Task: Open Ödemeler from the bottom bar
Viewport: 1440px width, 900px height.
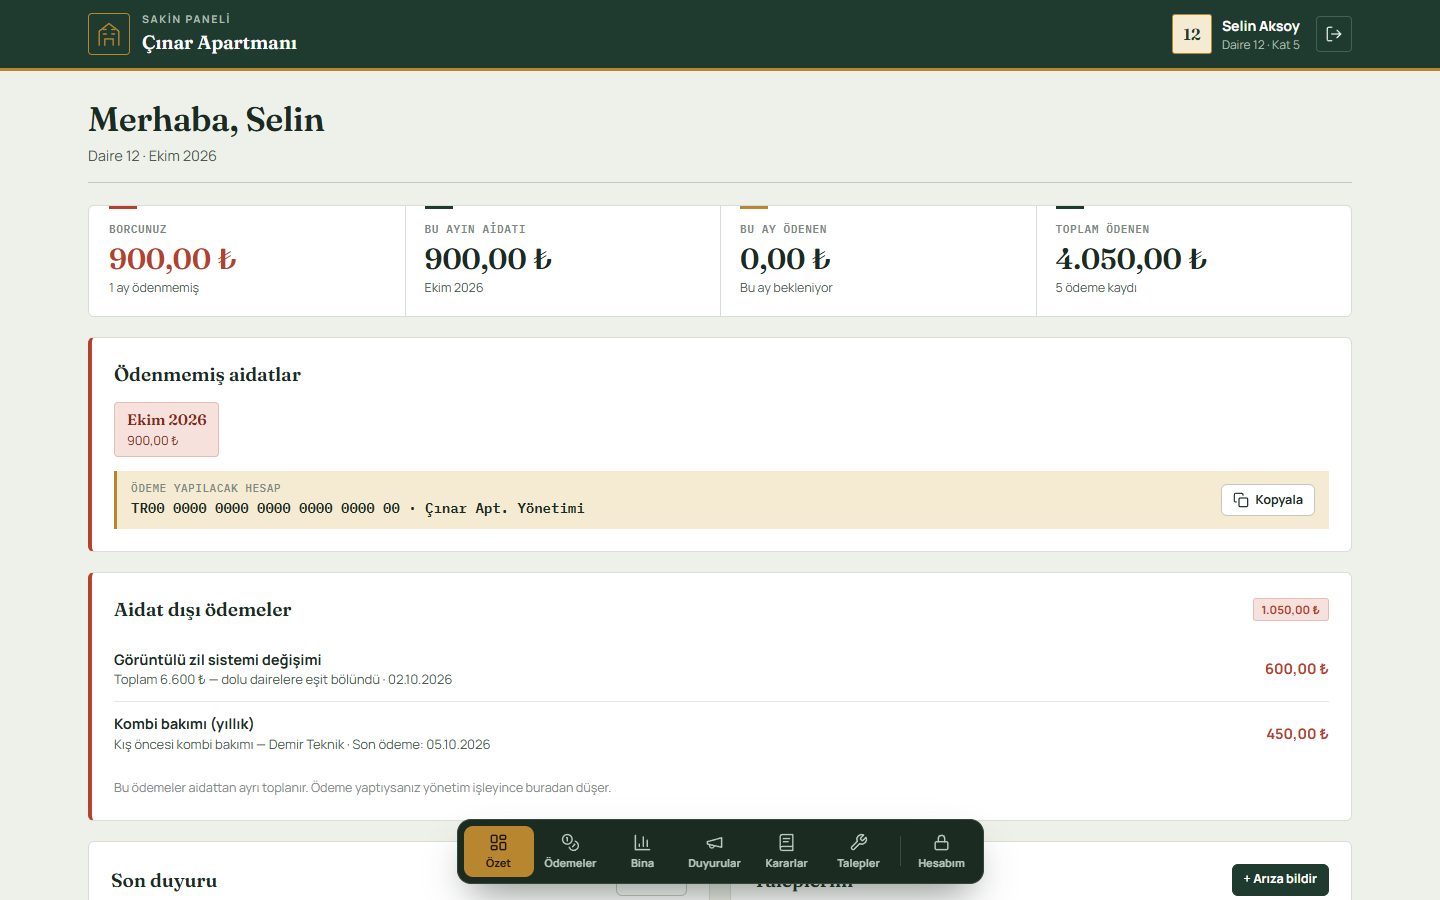Action: coord(570,851)
